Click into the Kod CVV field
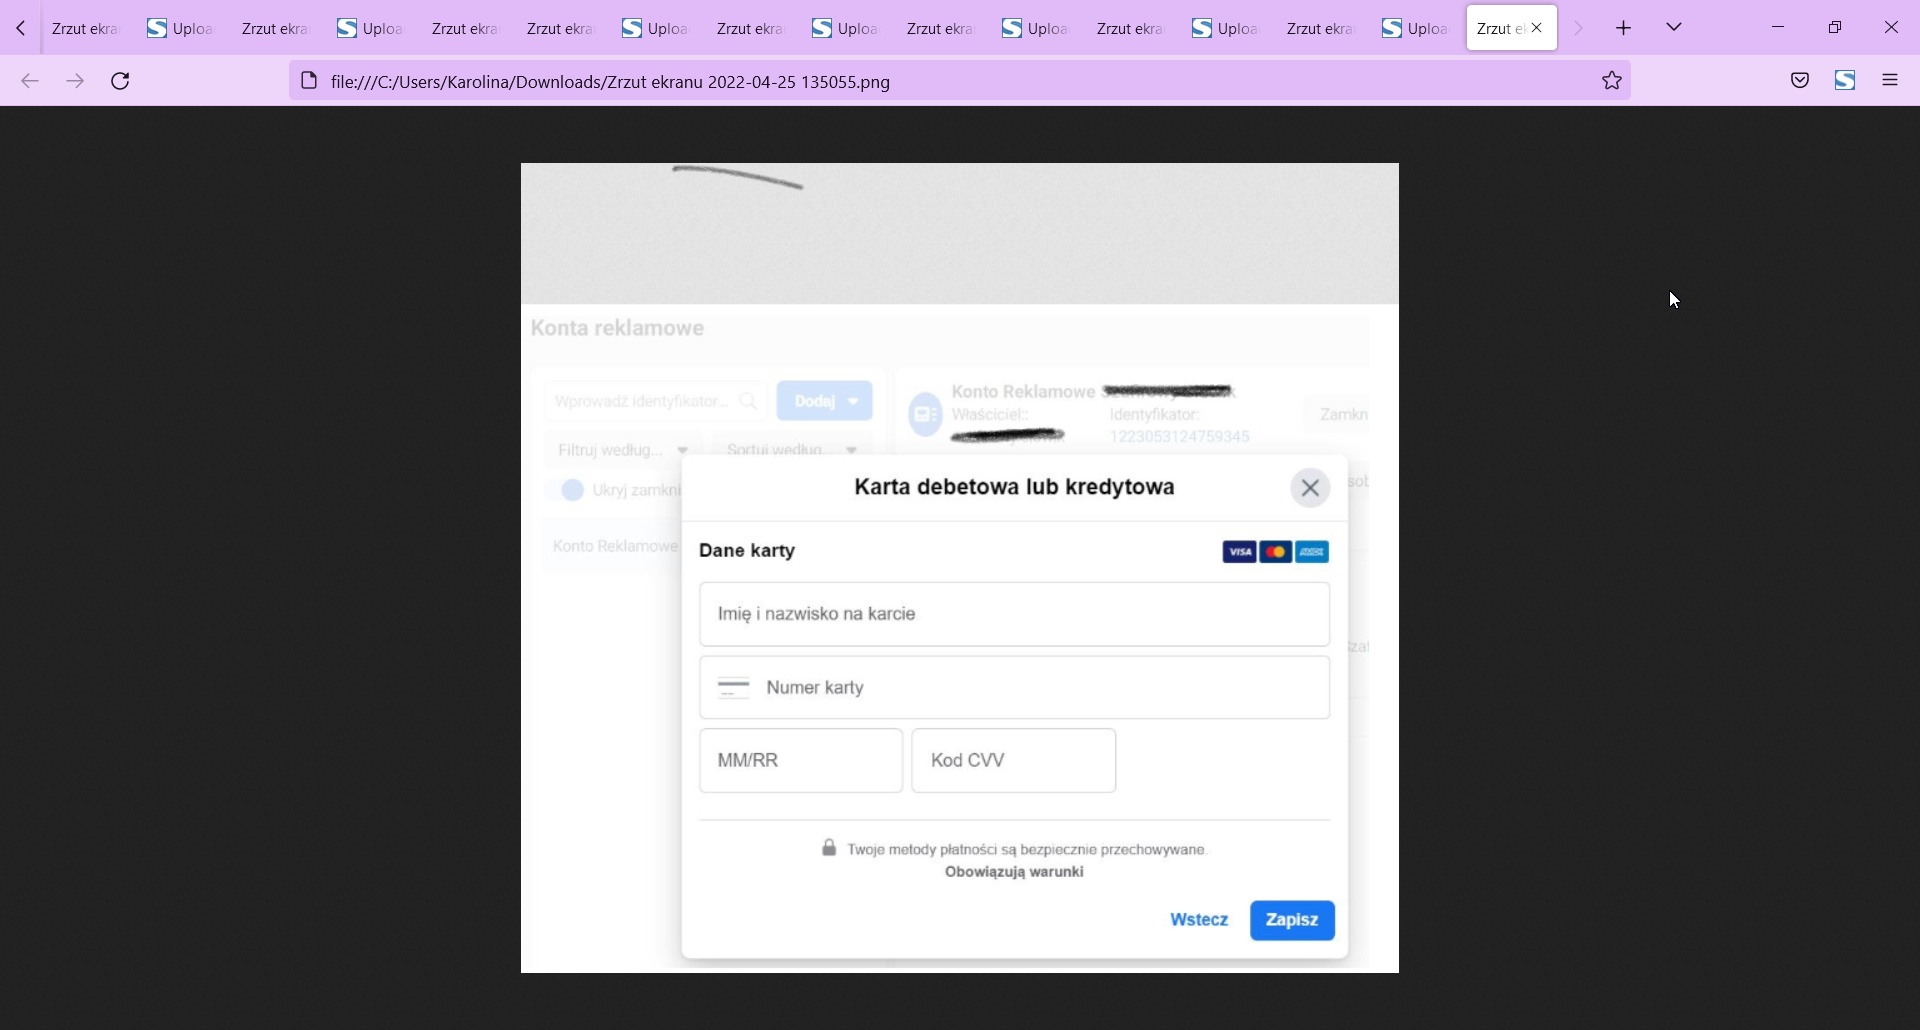Image resolution: width=1920 pixels, height=1030 pixels. pyautogui.click(x=1014, y=761)
